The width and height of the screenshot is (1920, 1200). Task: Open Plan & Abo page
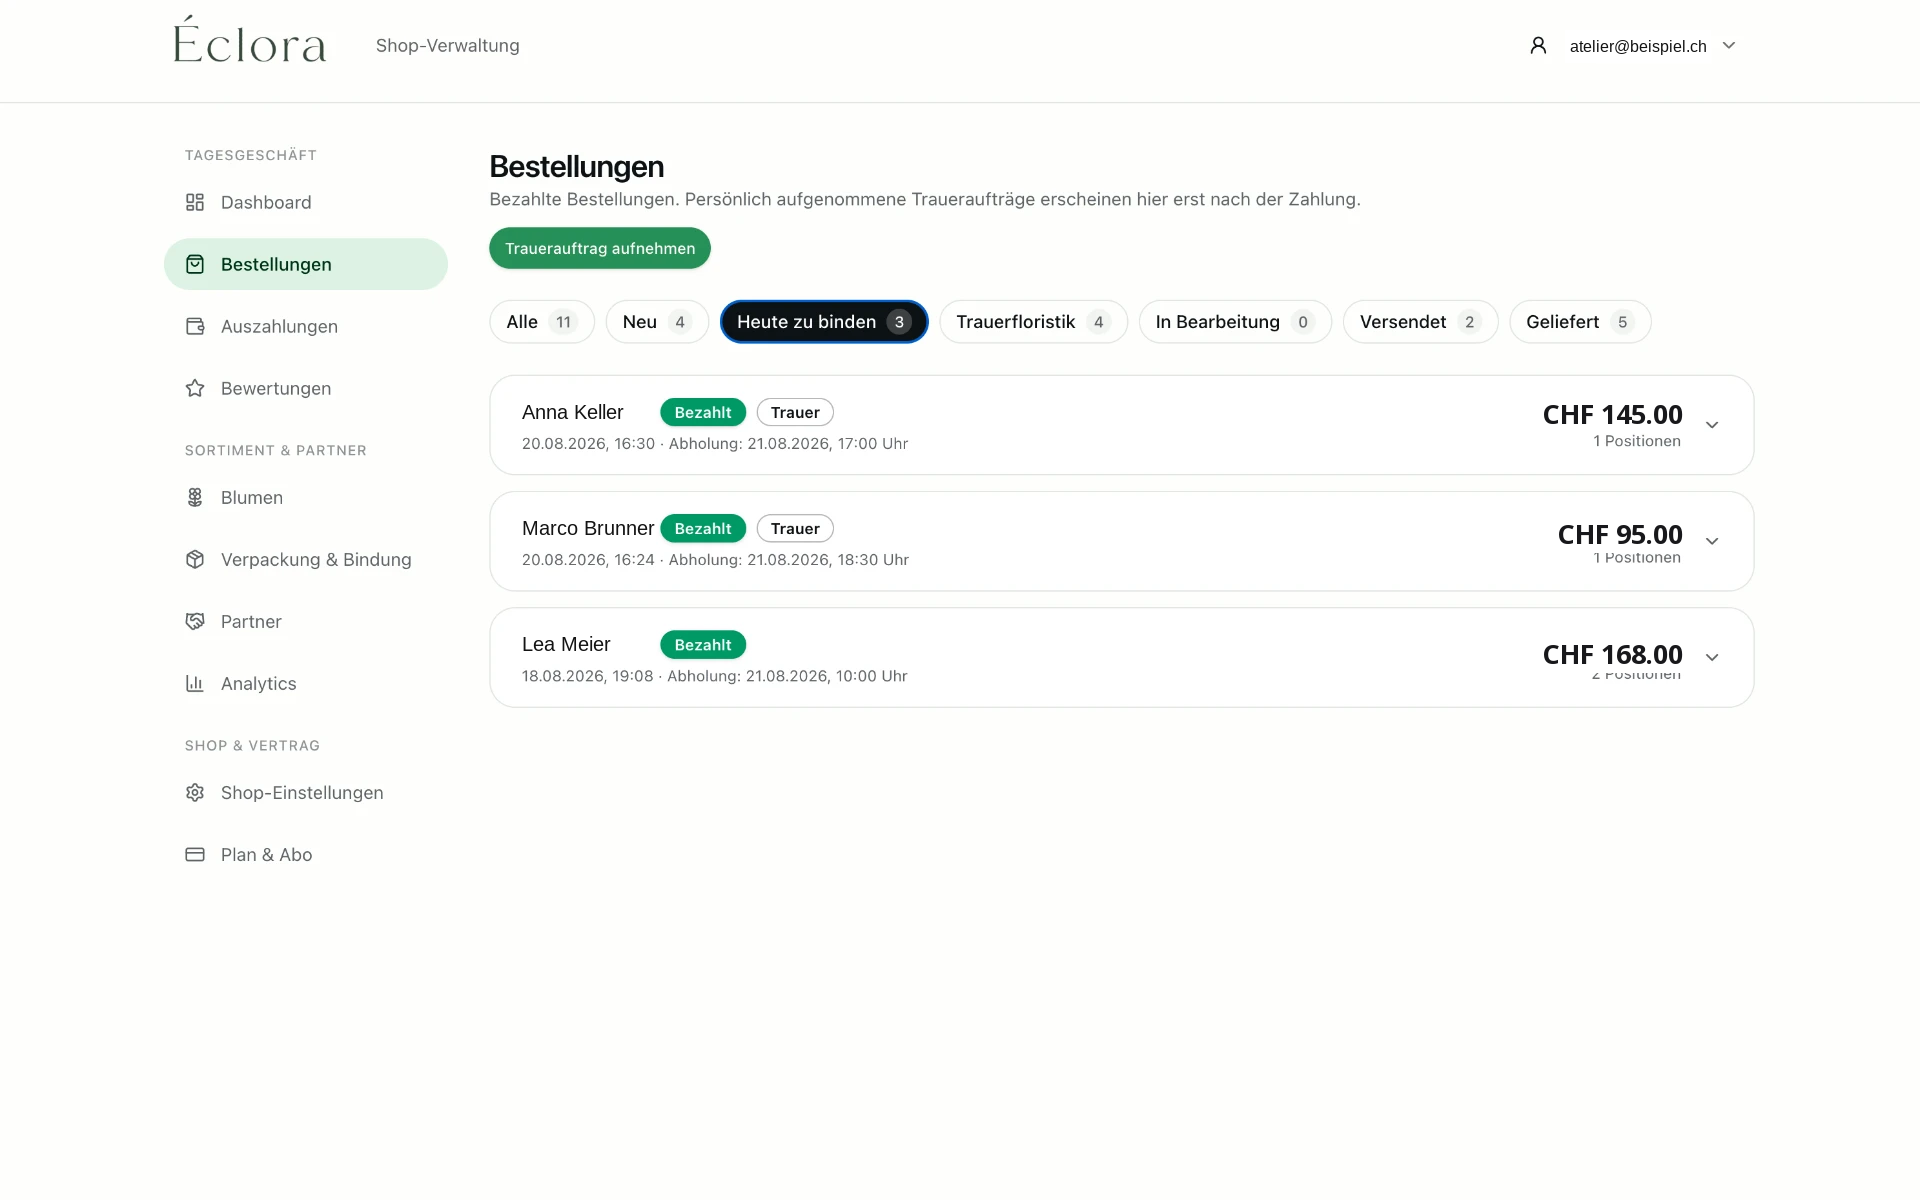[x=306, y=854]
